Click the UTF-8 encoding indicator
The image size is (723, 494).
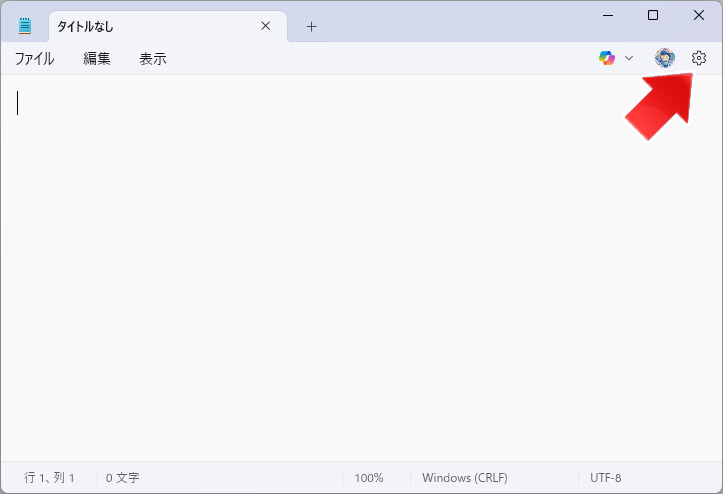(x=605, y=477)
